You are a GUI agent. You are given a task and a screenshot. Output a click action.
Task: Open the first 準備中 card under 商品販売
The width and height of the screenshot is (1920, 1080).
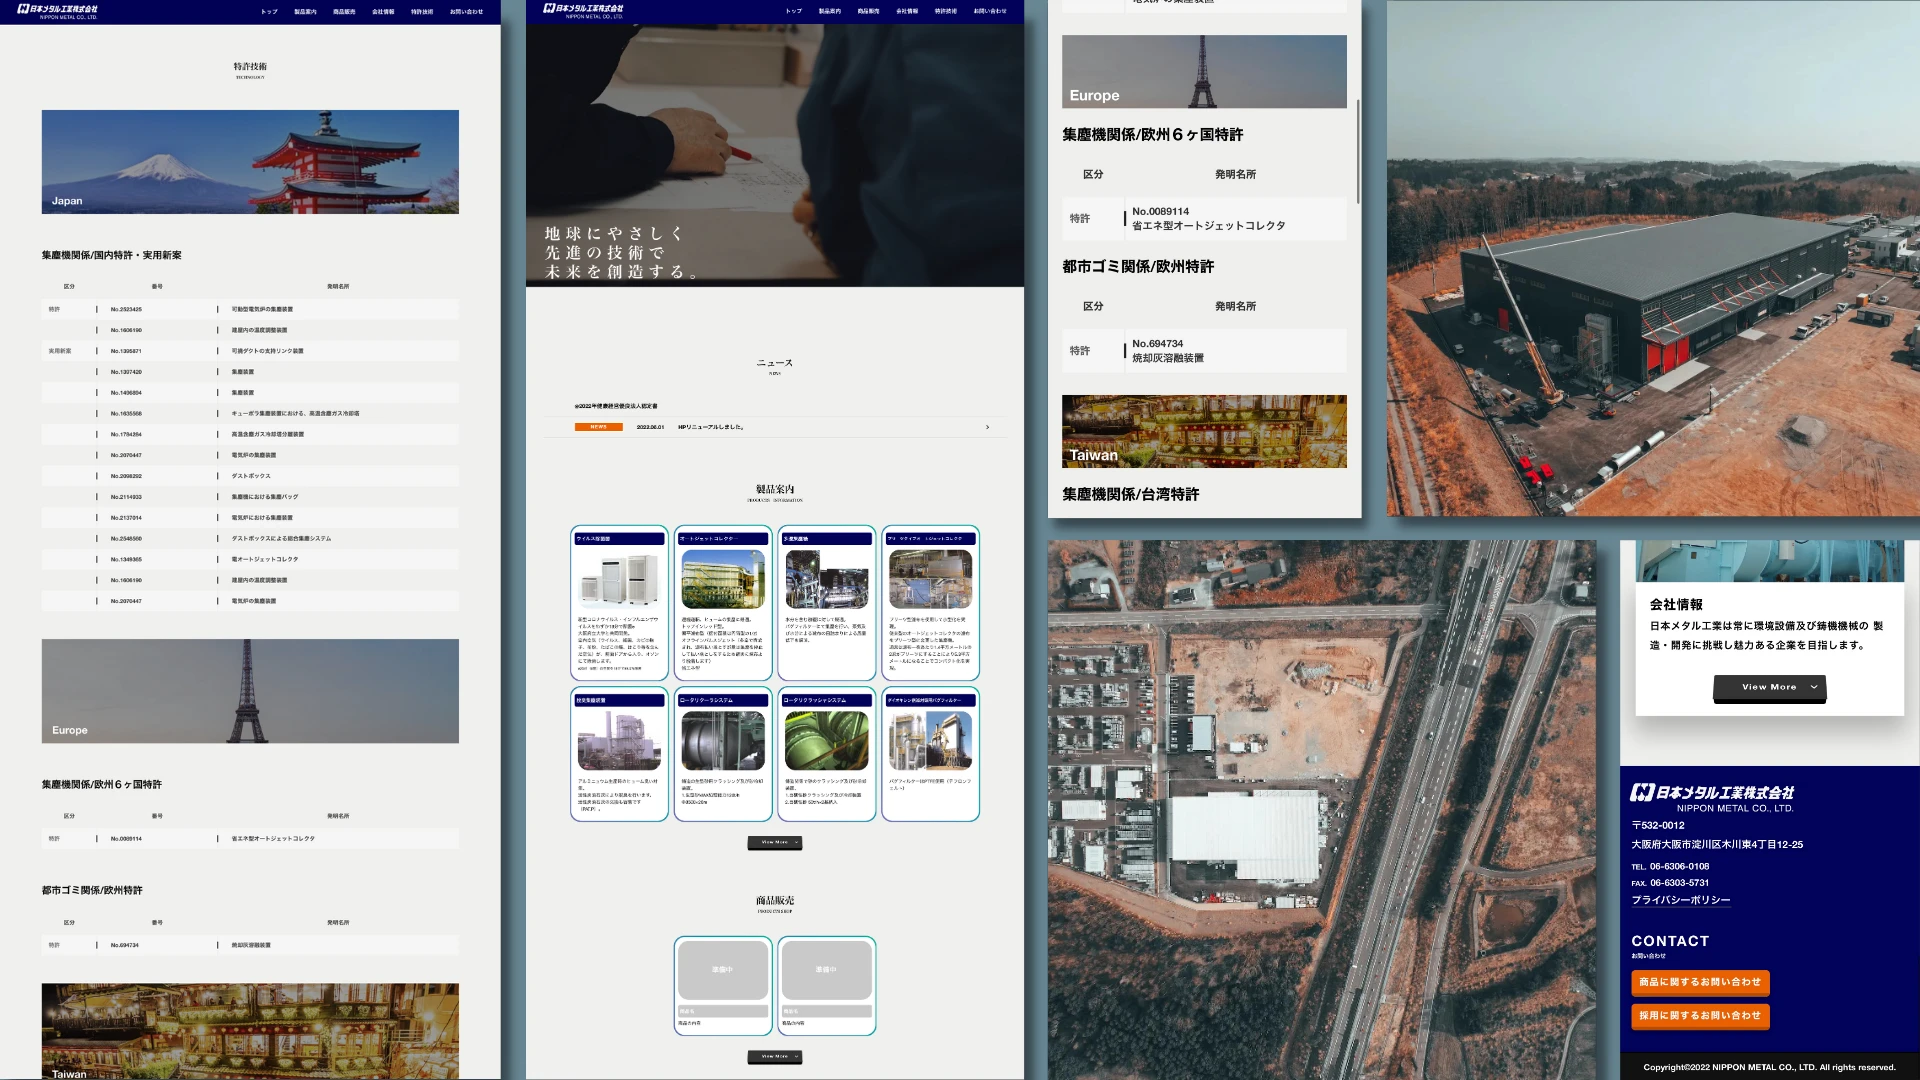coord(723,985)
